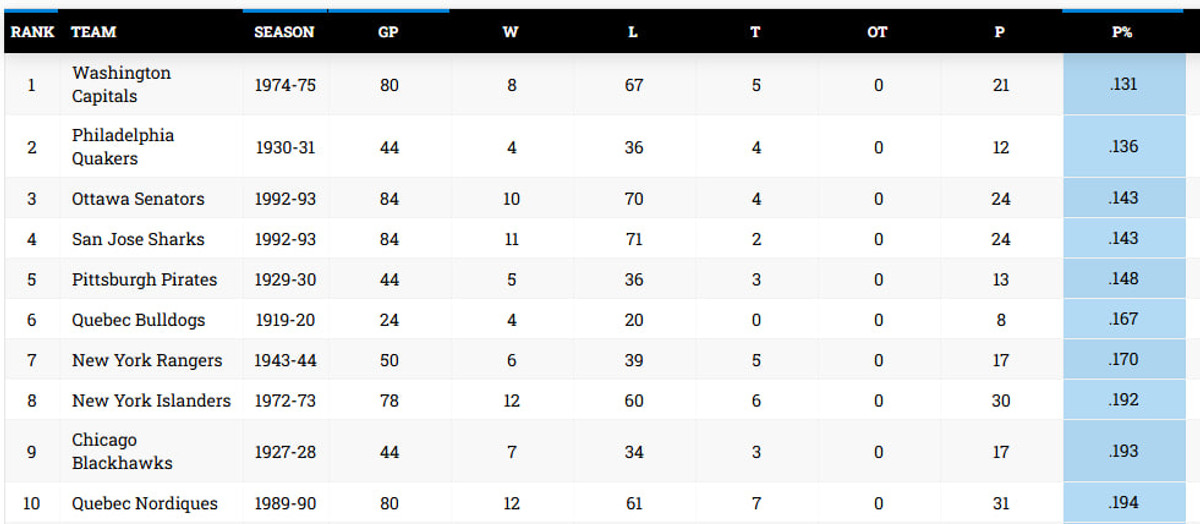Open Quebec Bulldogs team entry

tap(138, 320)
